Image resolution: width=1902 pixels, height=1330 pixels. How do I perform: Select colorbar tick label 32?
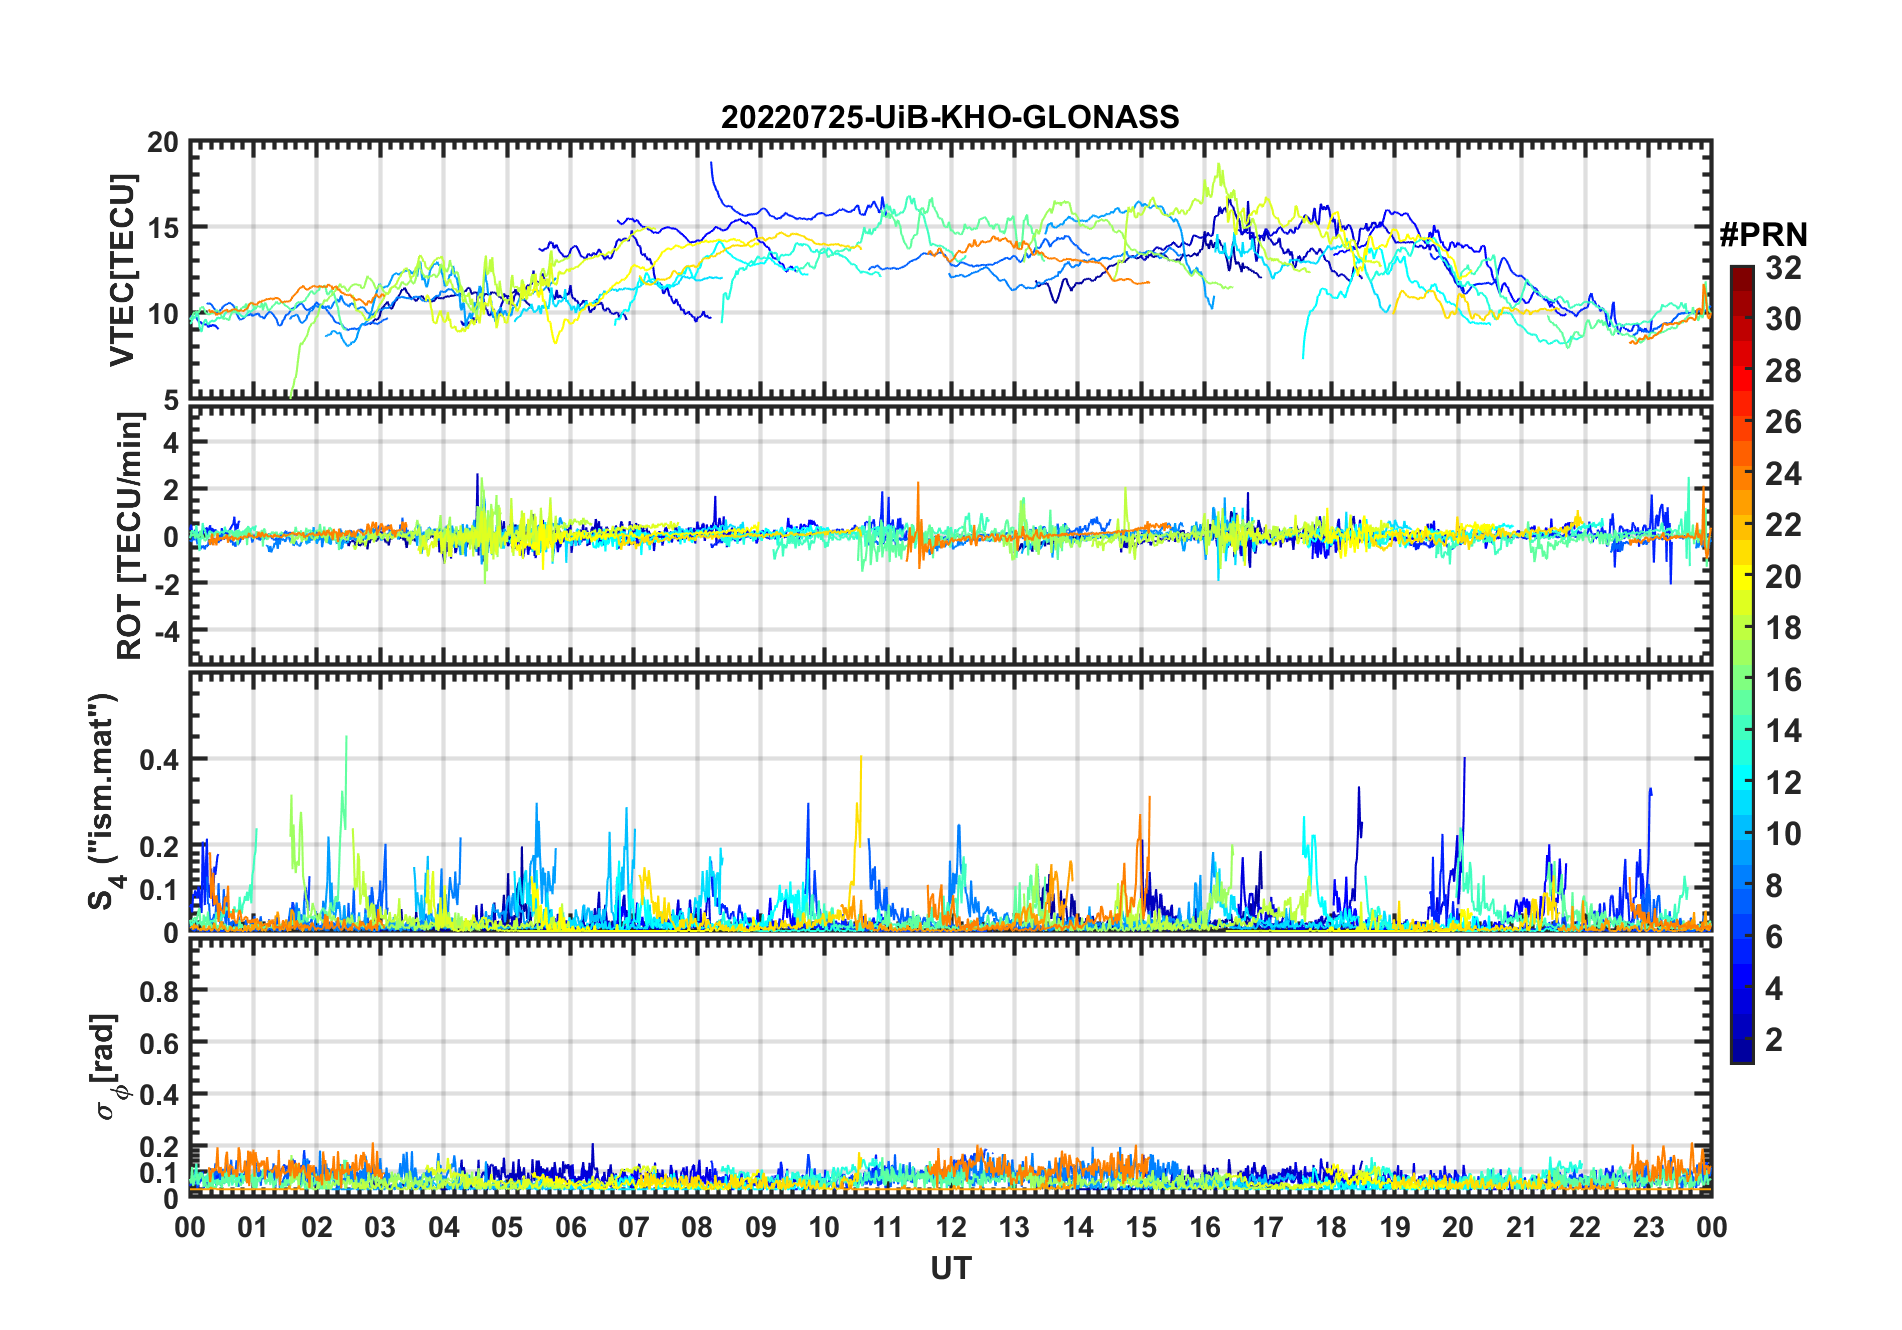point(1783,268)
